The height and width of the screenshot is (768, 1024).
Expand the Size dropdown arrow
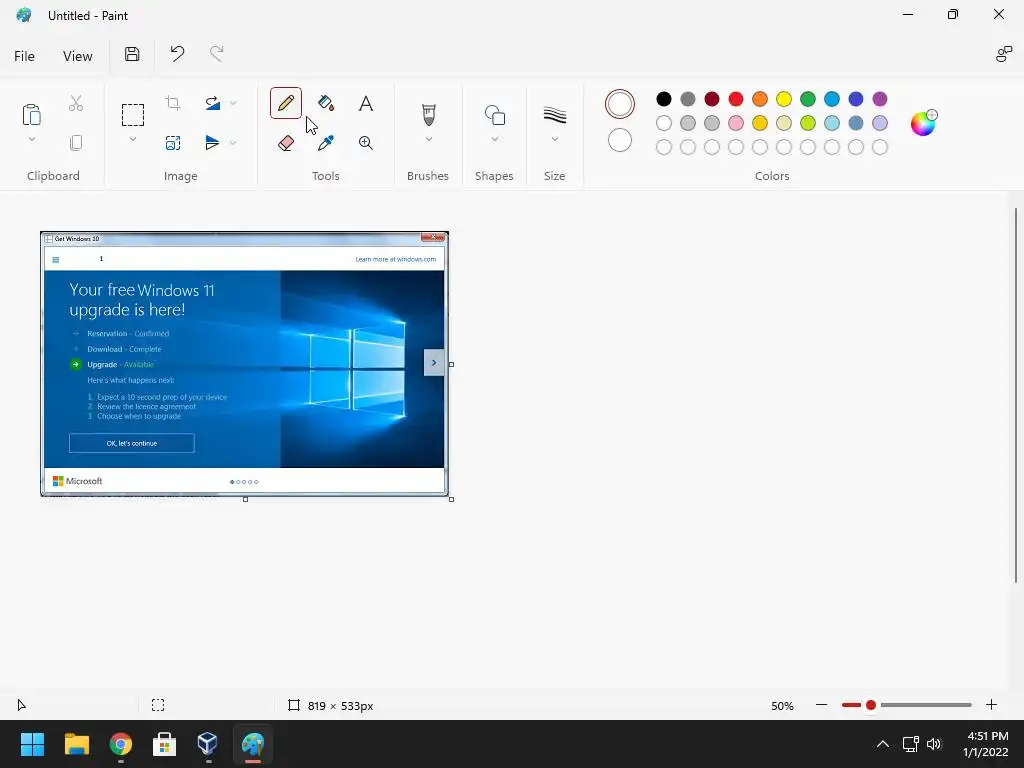point(554,139)
